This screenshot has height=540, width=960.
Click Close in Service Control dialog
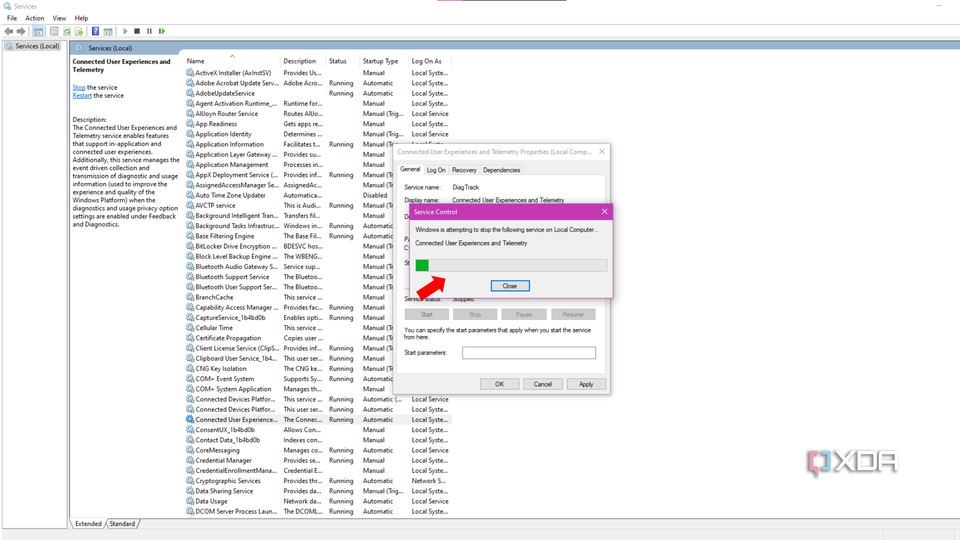(x=510, y=286)
